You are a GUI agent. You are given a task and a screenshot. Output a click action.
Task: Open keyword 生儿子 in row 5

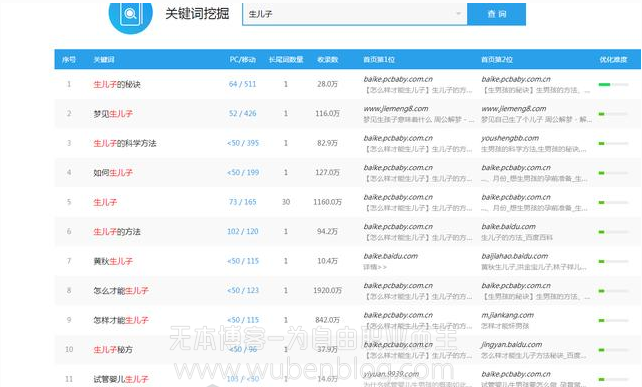click(105, 202)
